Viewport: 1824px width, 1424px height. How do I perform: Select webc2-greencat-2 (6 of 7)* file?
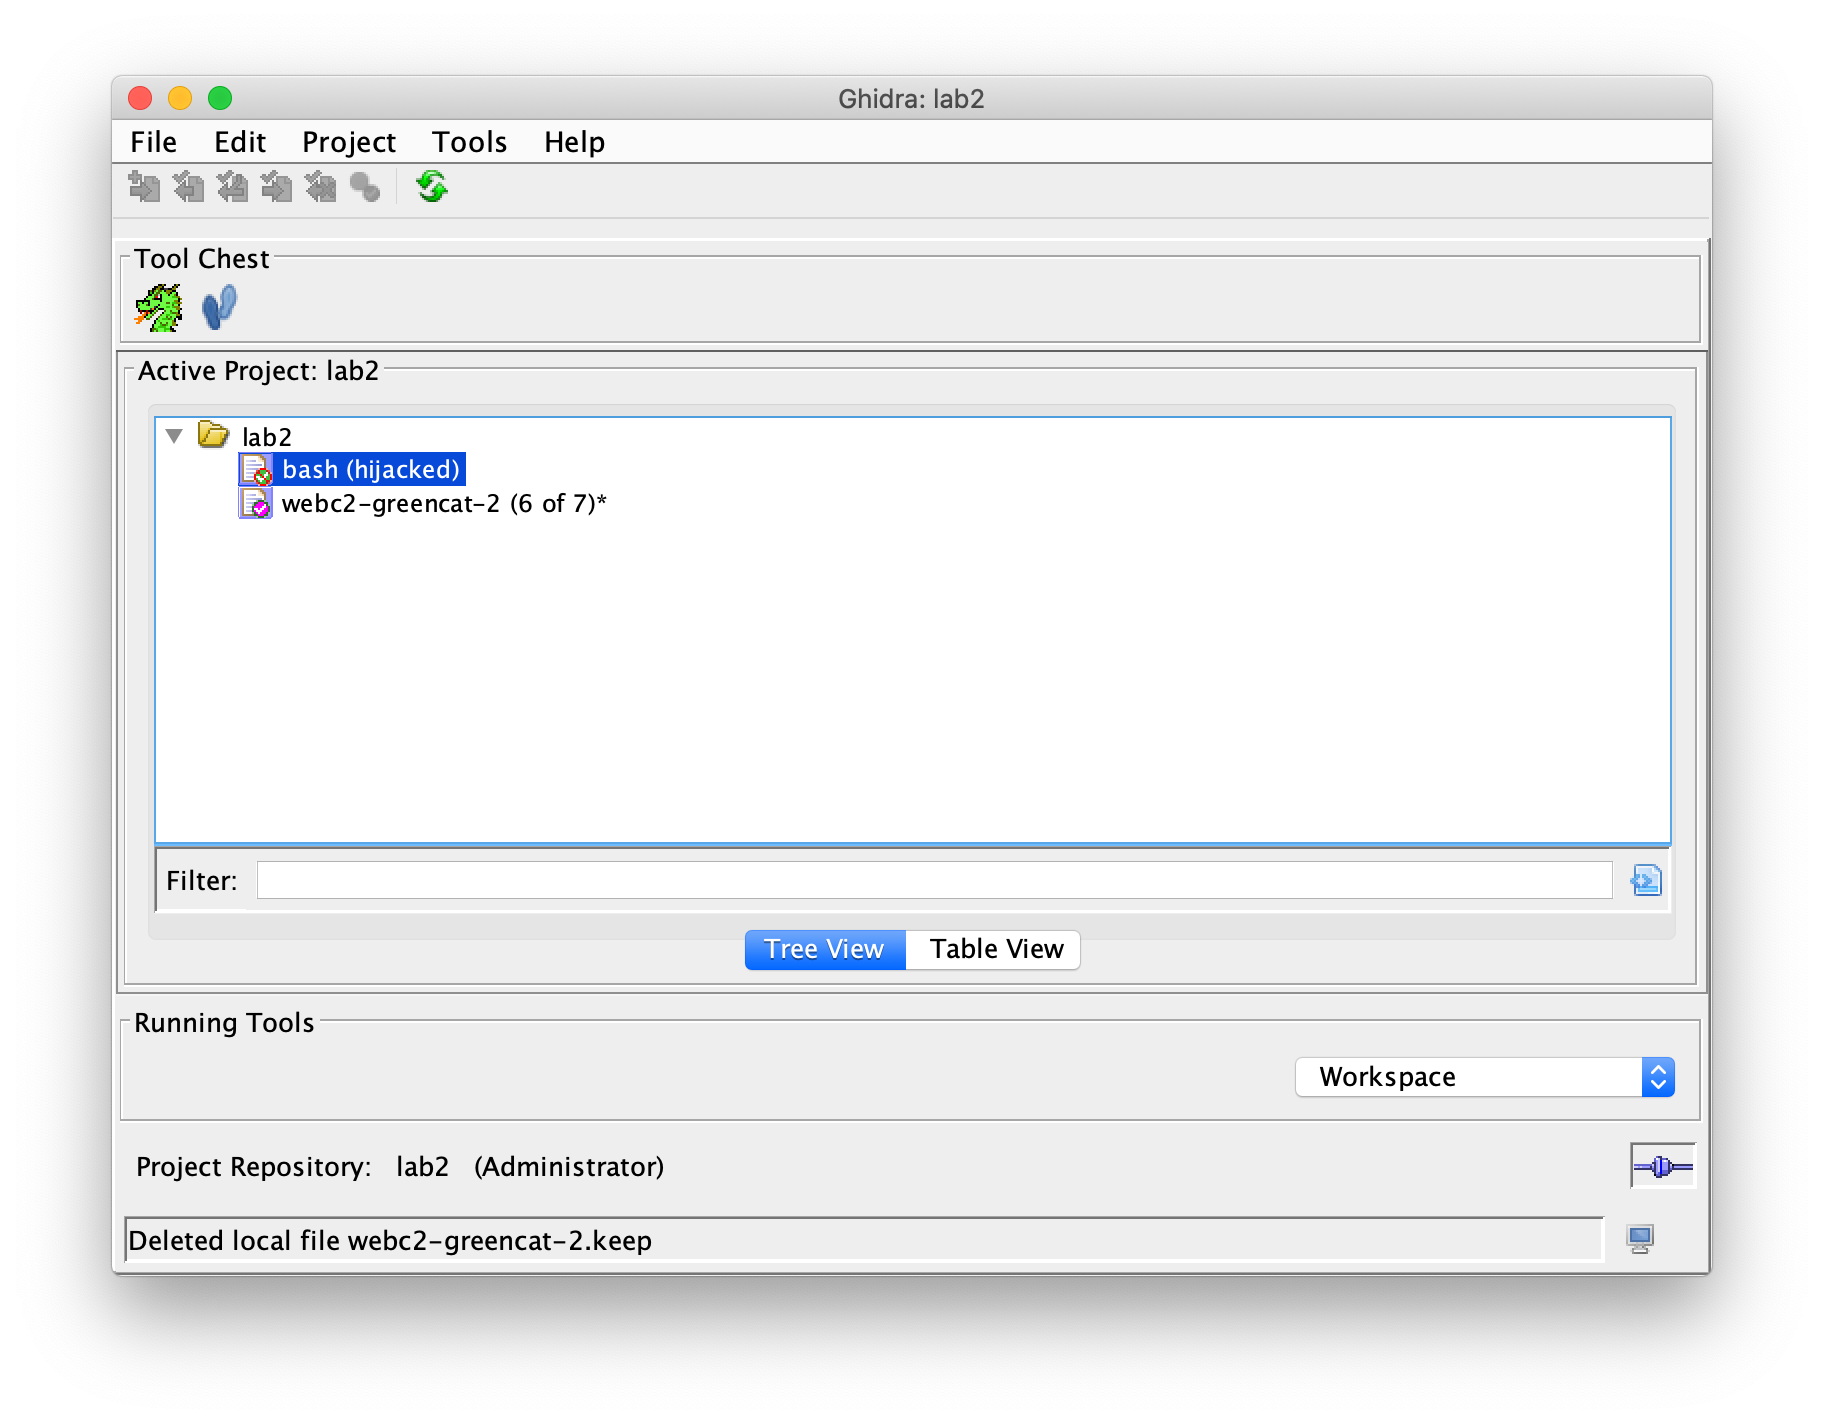click(445, 503)
